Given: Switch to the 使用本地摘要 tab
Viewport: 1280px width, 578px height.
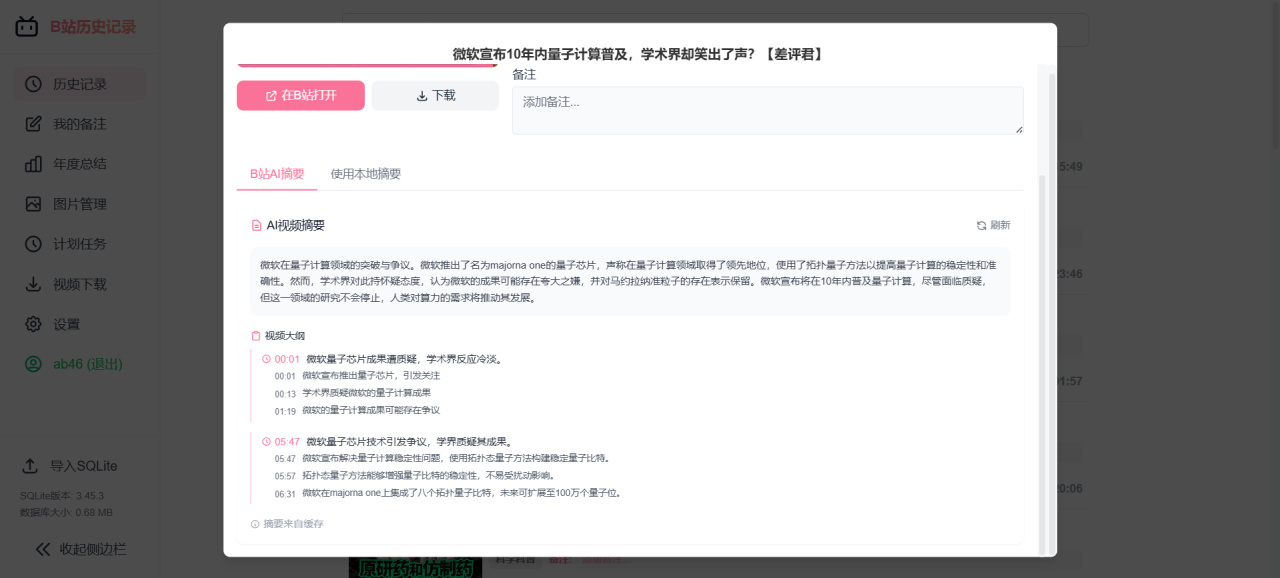Looking at the screenshot, I should tap(366, 174).
